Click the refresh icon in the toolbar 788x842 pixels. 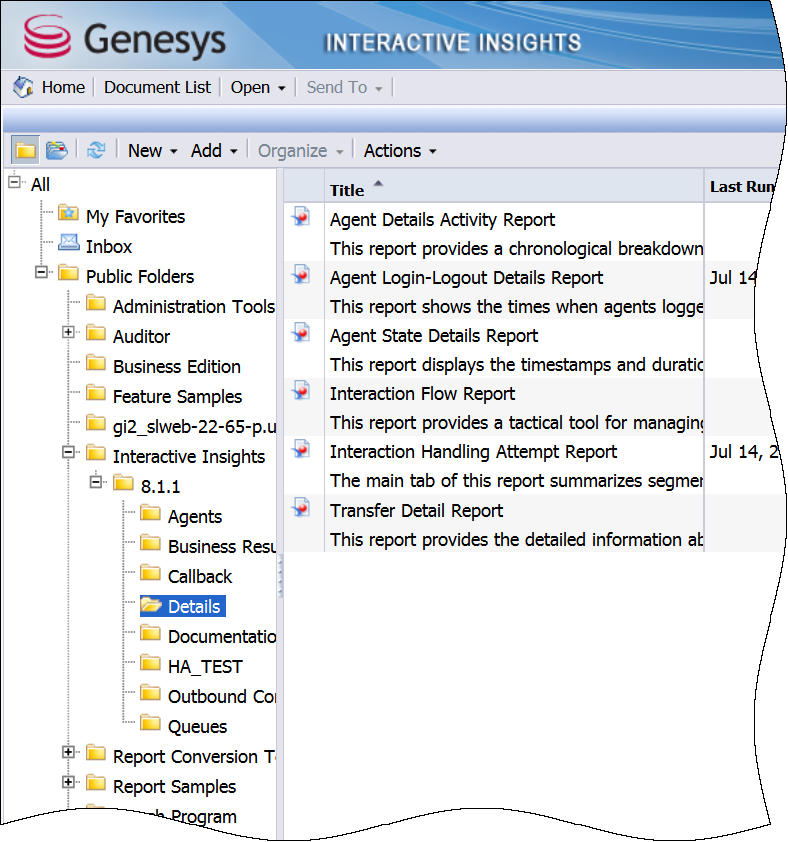96,150
